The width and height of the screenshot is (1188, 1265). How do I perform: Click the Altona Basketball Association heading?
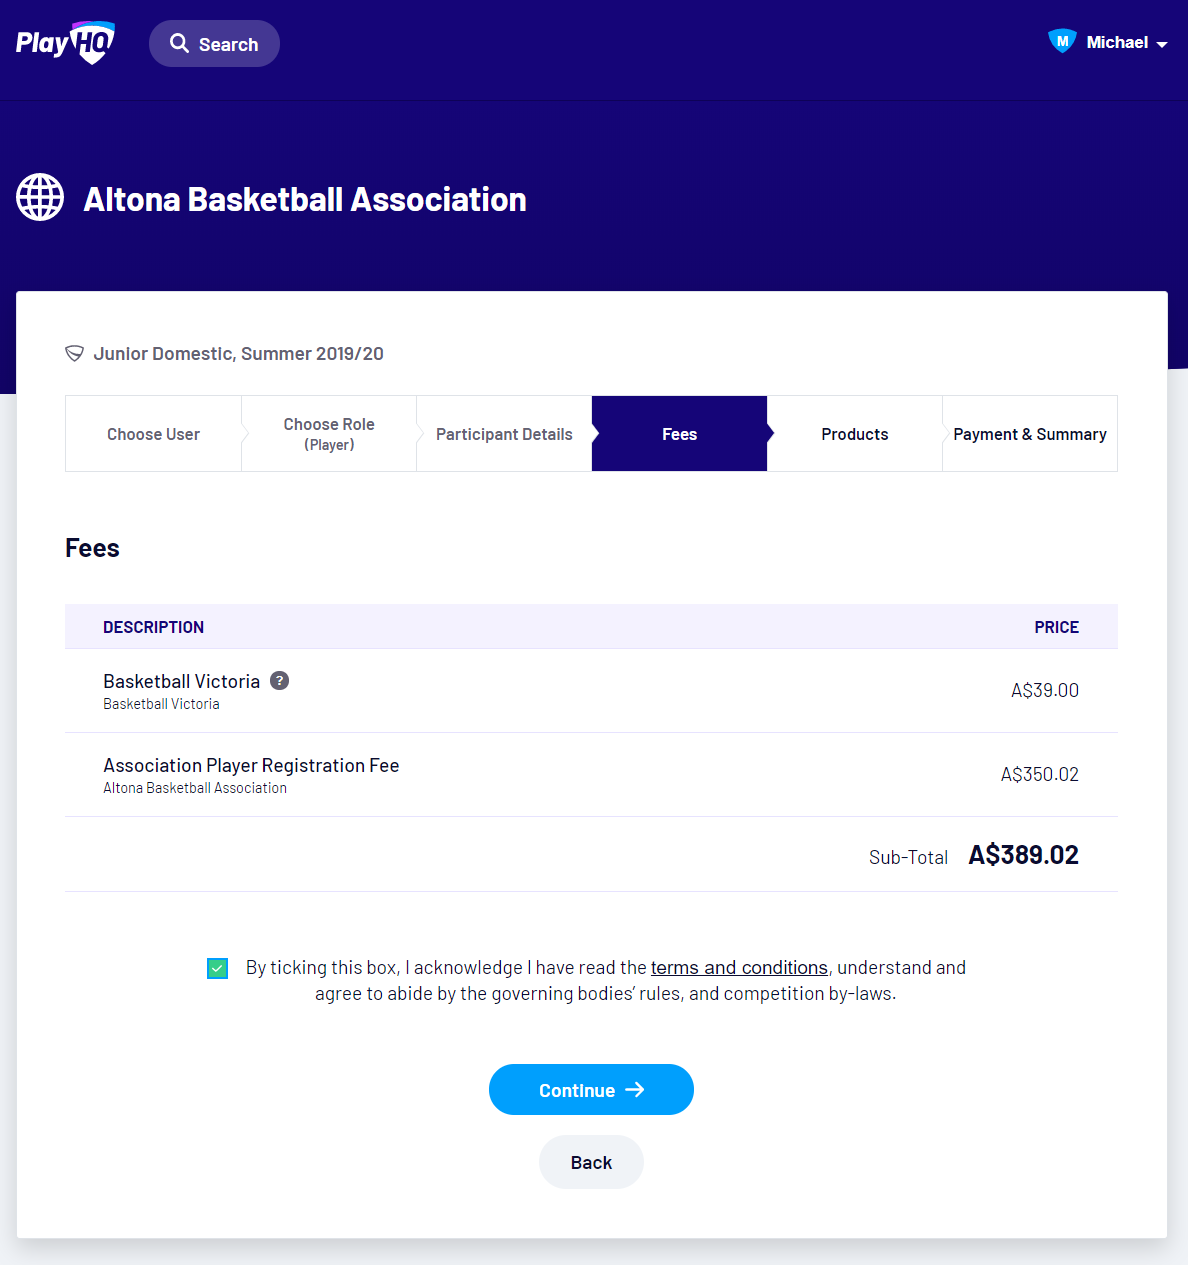pos(305,199)
